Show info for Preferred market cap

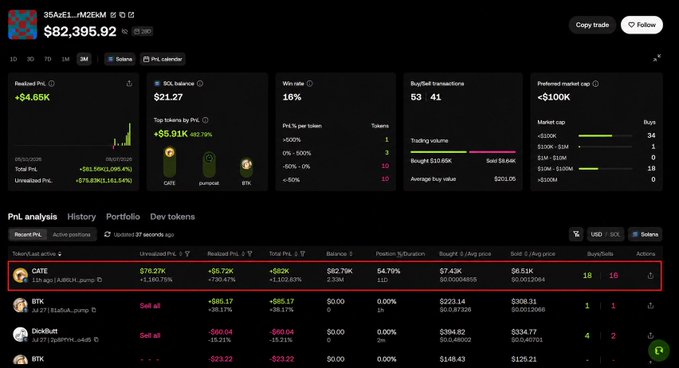coord(596,84)
